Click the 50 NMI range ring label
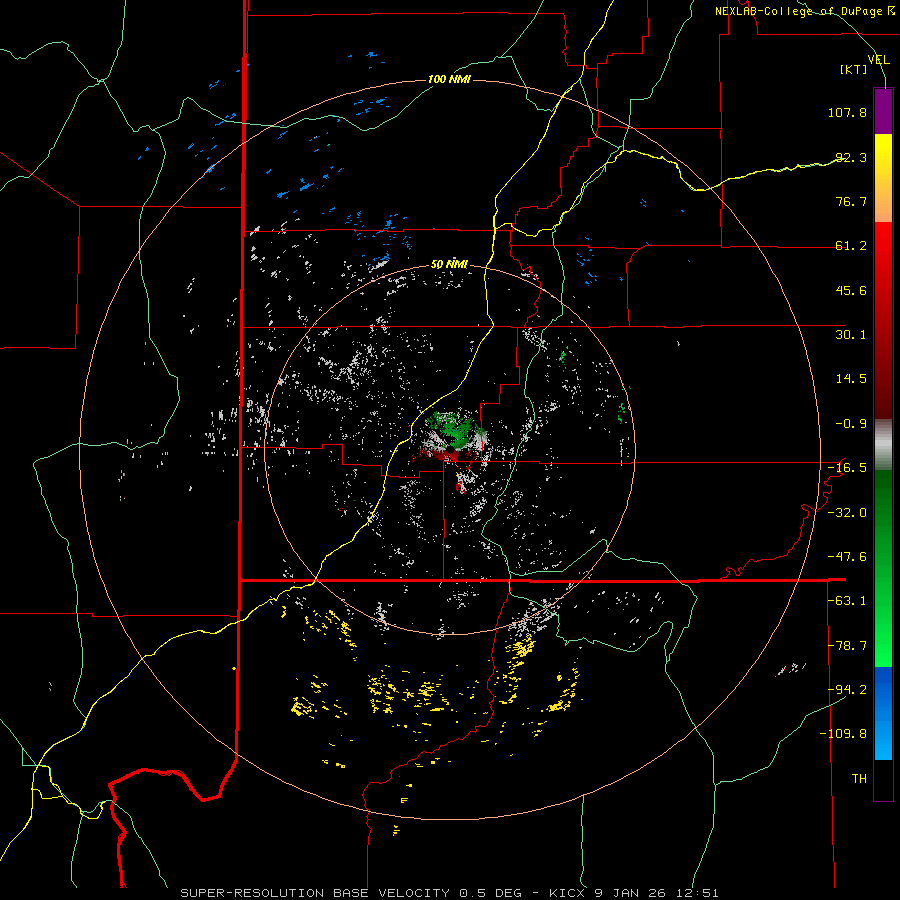This screenshot has height=900, width=900. point(449,265)
